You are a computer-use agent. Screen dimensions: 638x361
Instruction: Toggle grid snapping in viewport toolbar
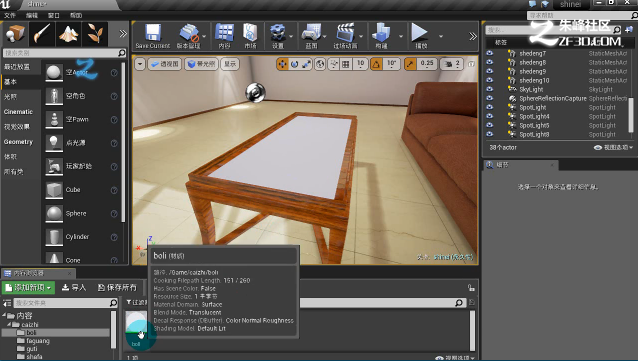[x=346, y=64]
